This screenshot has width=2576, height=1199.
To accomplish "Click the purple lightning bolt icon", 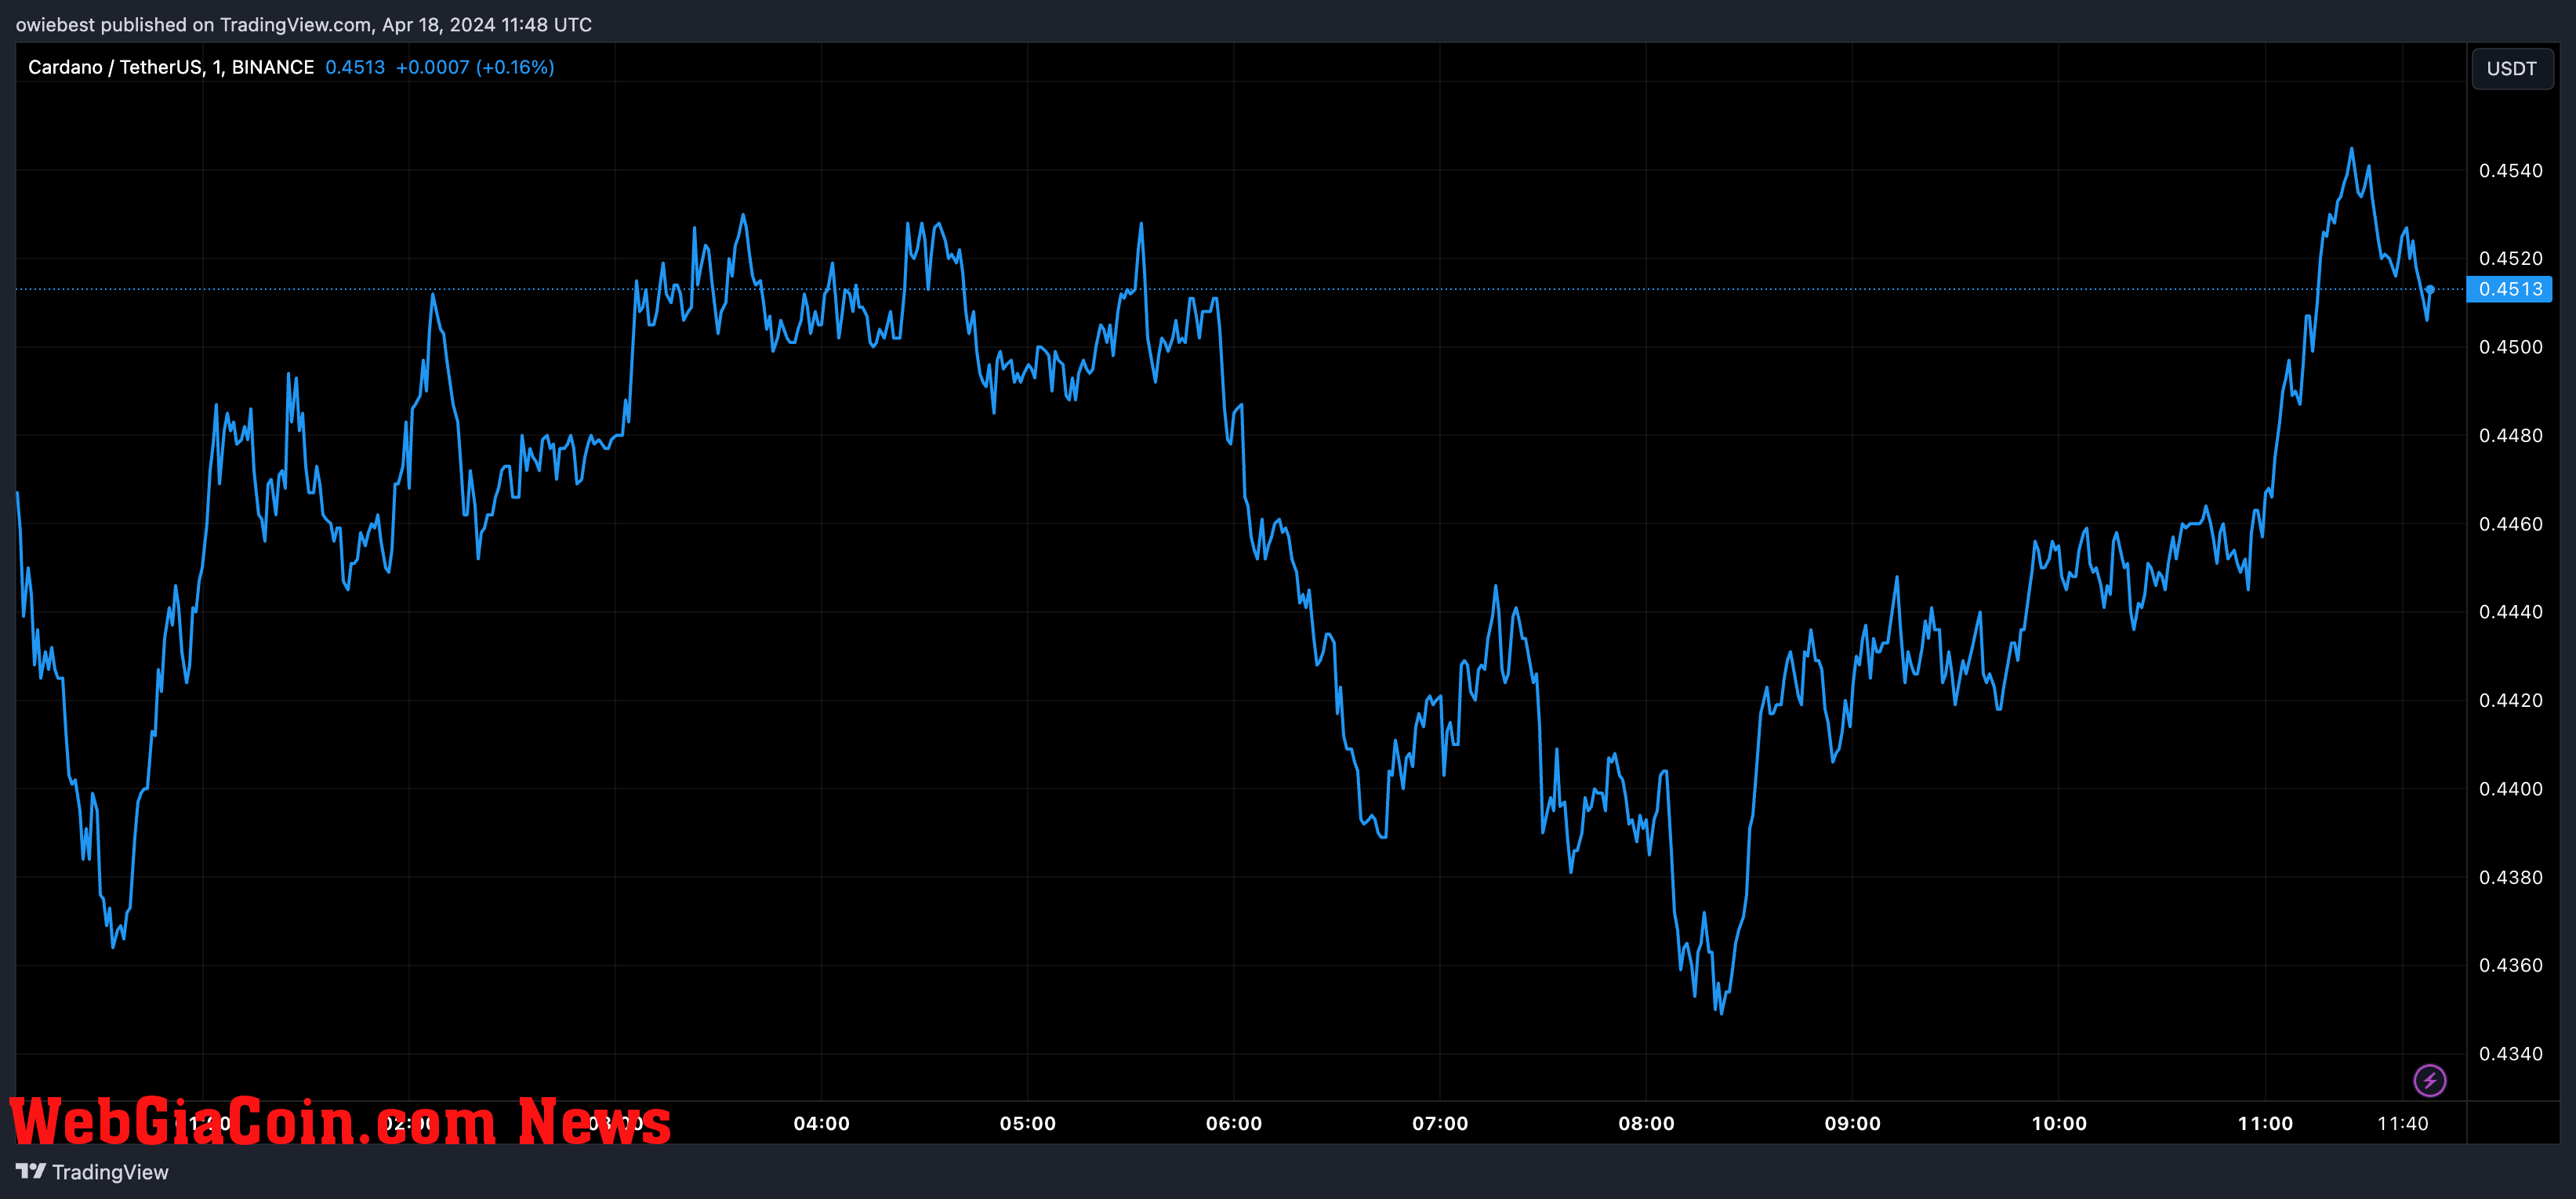I will point(2429,1080).
